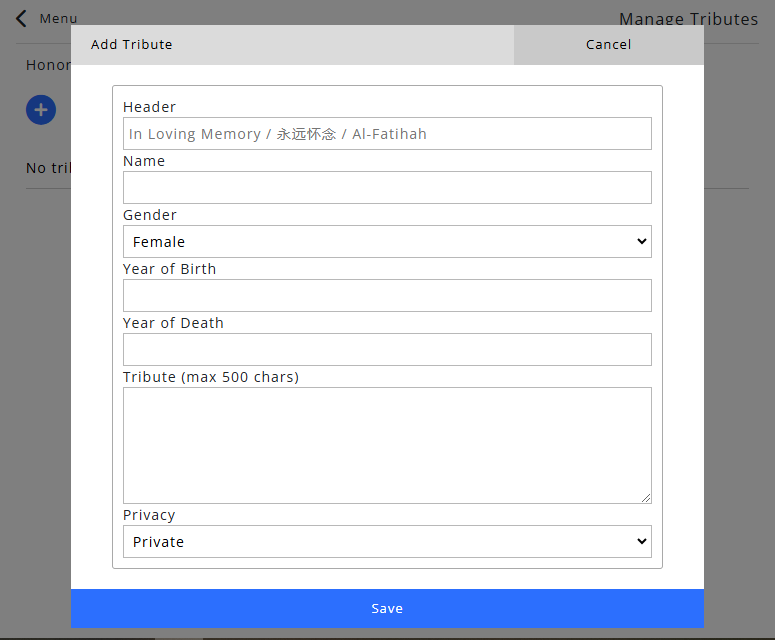The image size is (775, 640).
Task: Open the Gender select showing Female
Action: (386, 241)
